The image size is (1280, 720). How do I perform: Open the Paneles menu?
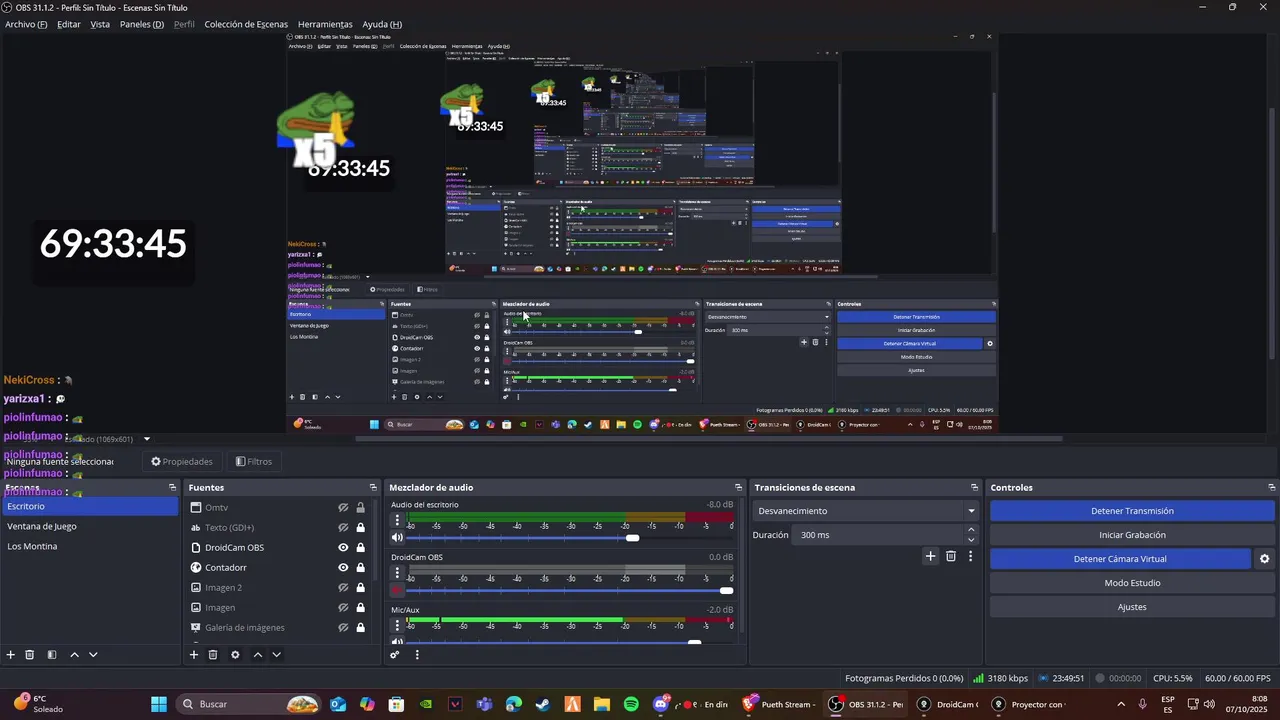click(x=142, y=24)
